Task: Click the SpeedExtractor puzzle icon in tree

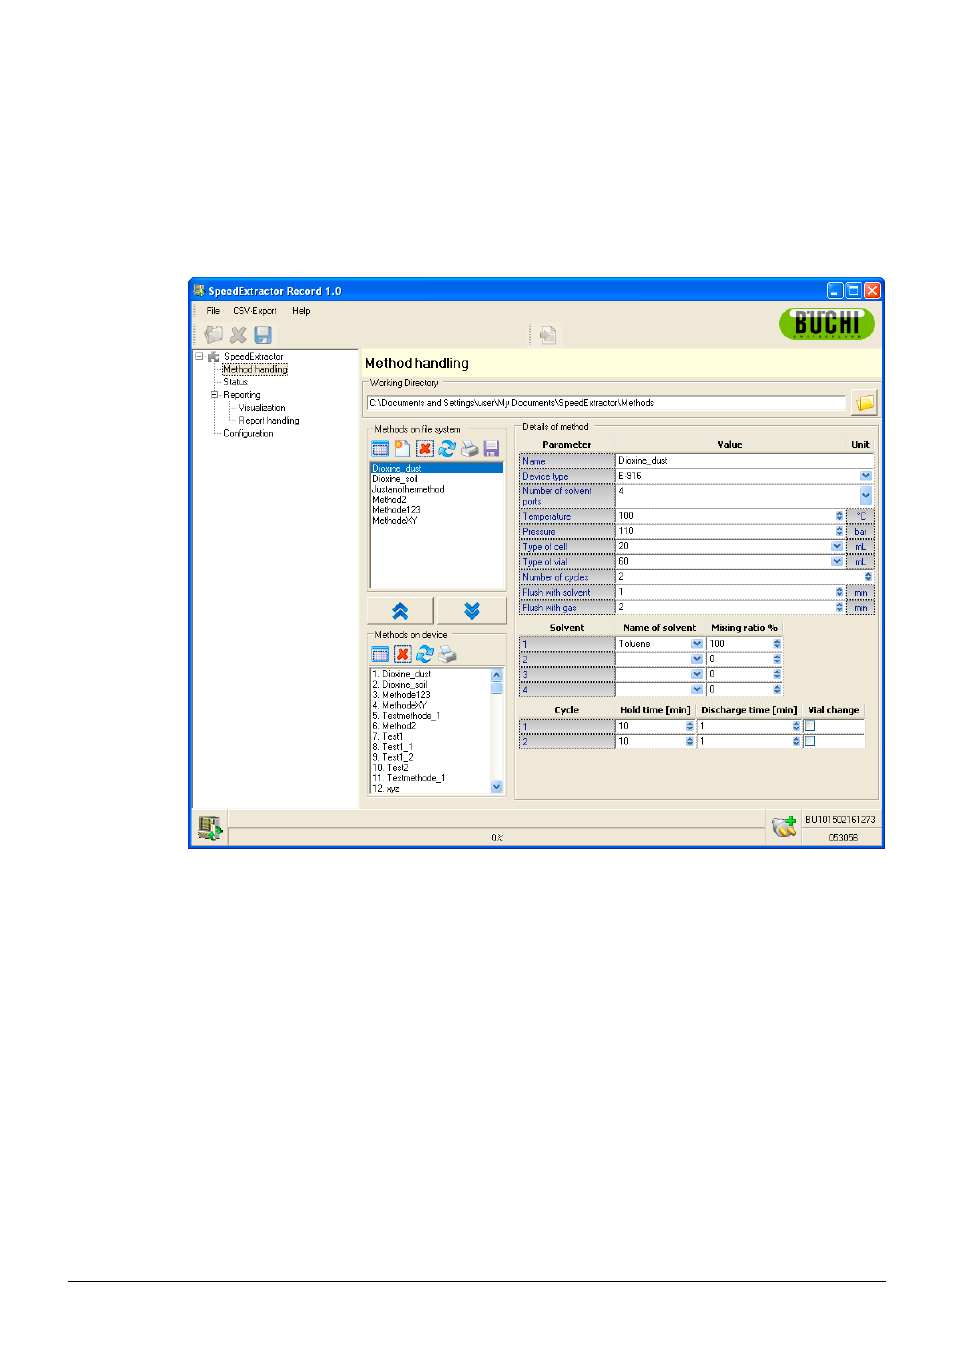Action: 213,357
